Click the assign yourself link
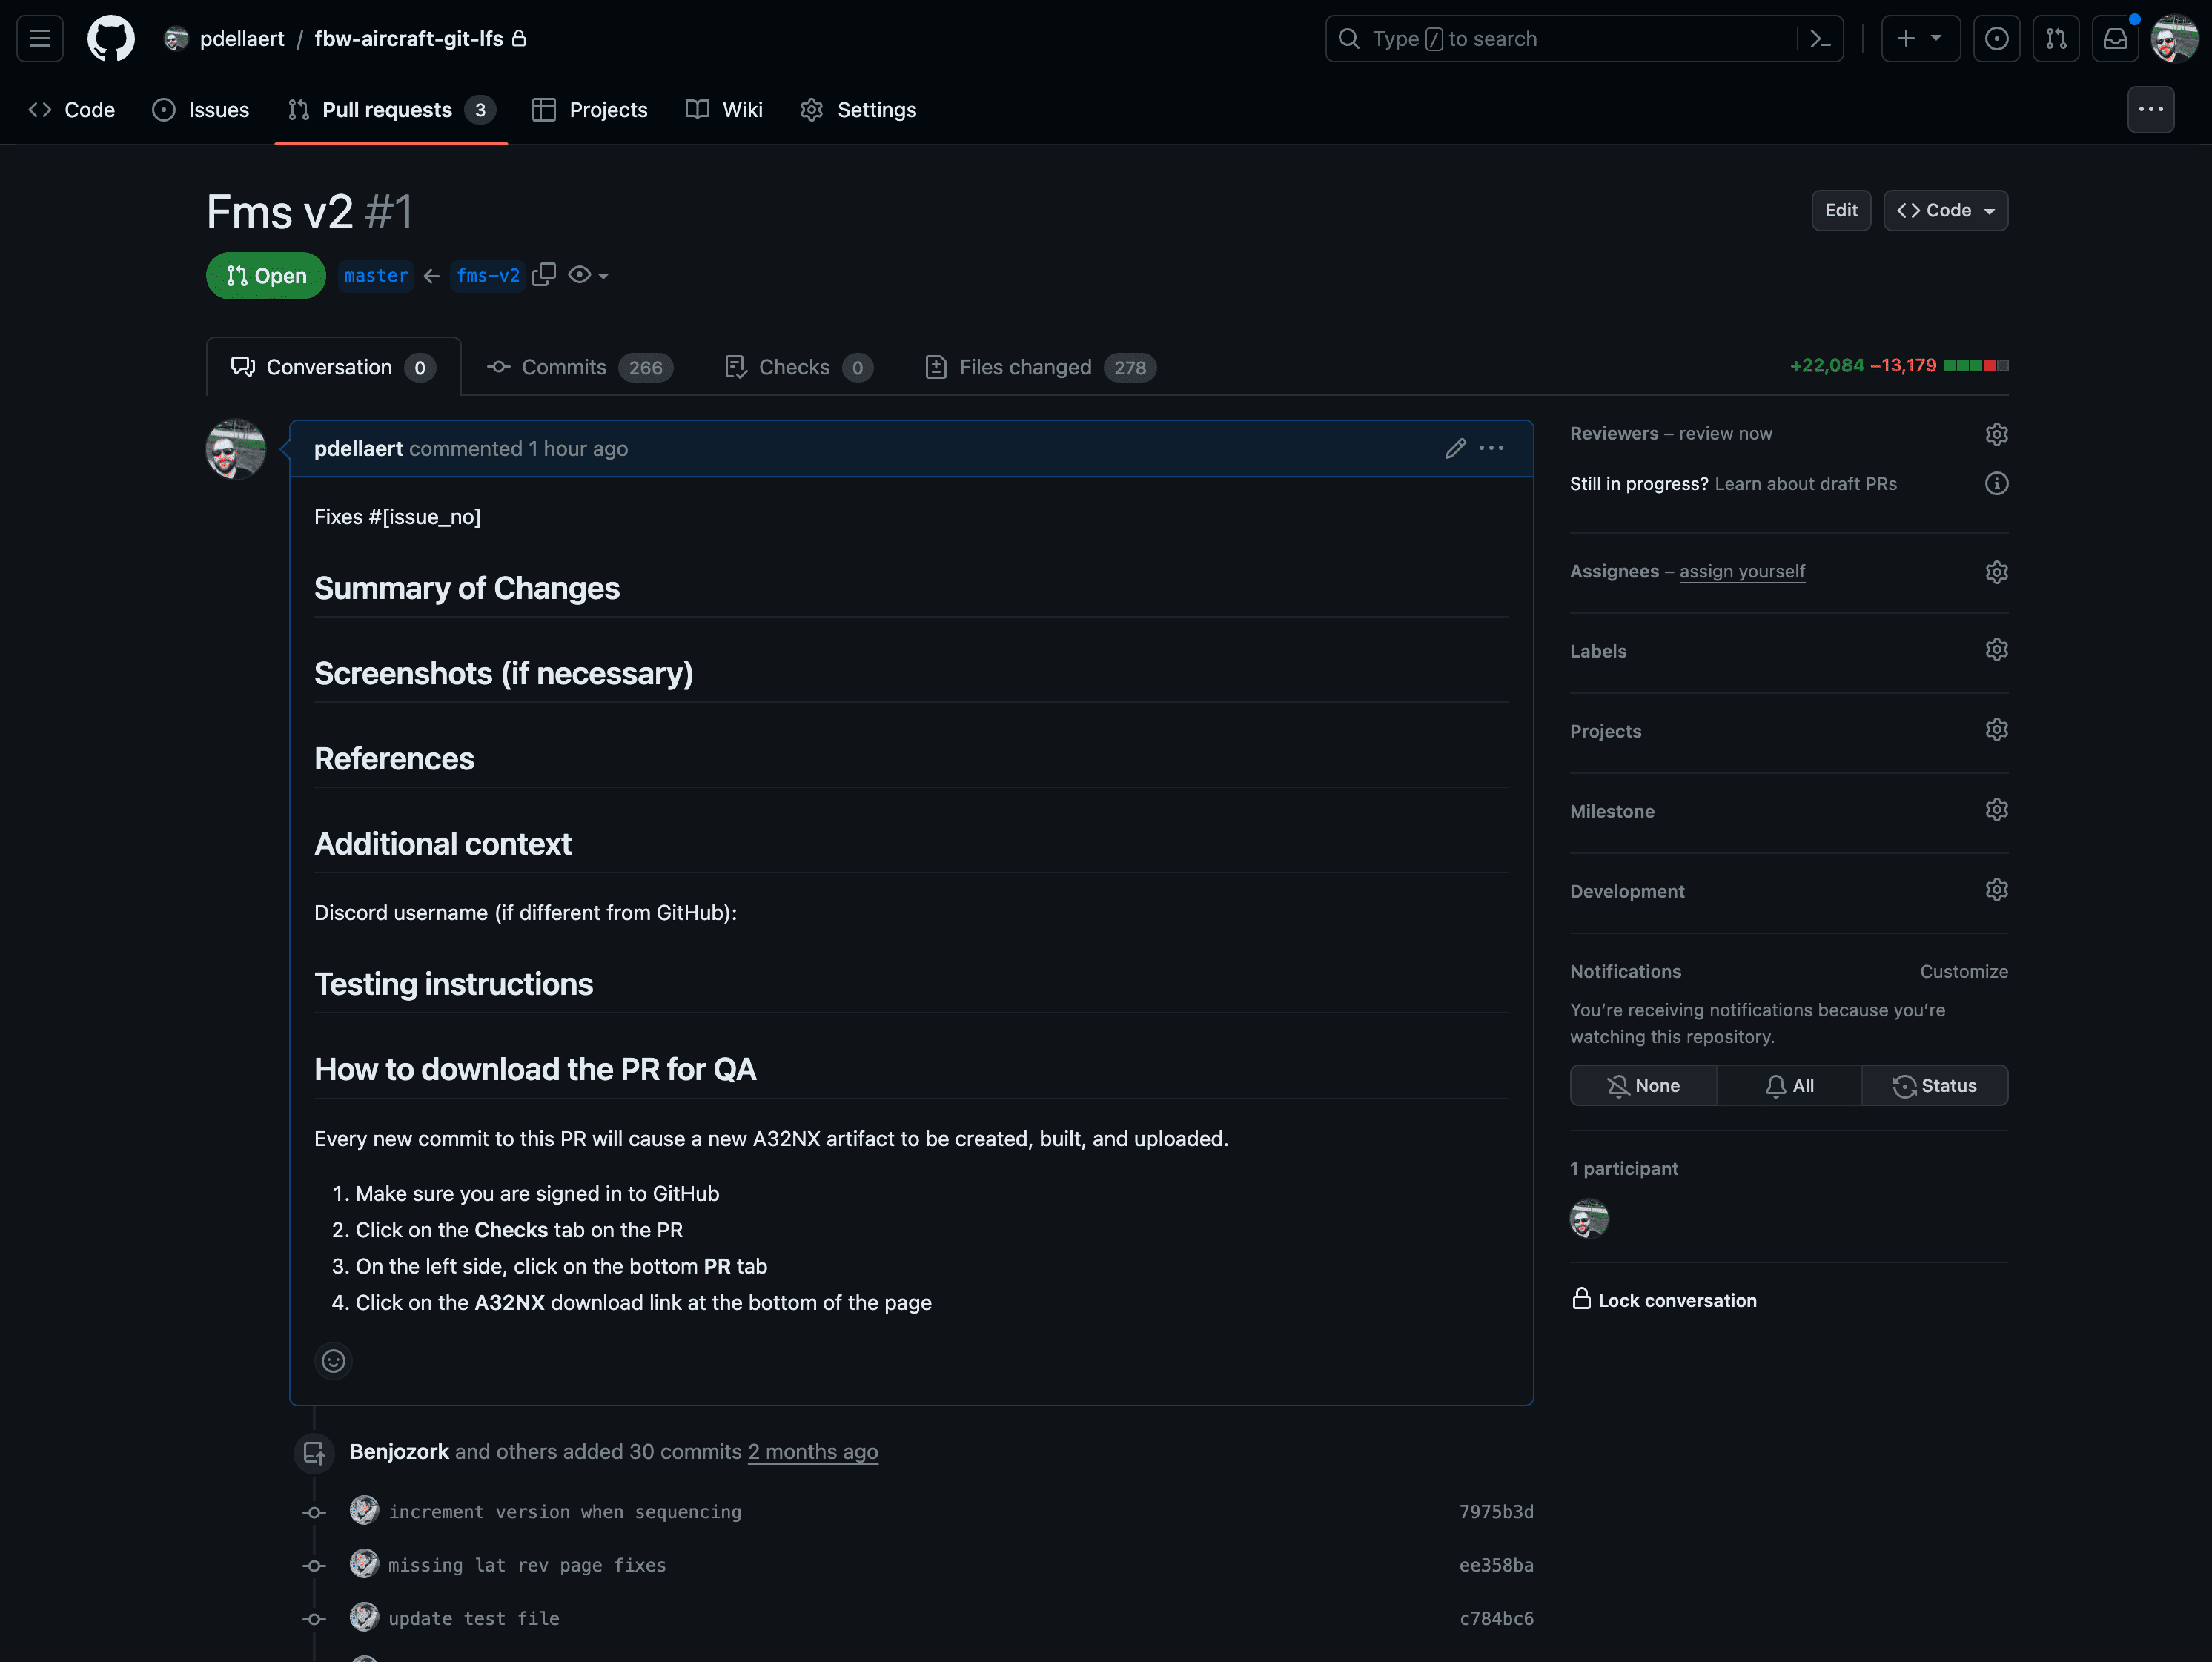Viewport: 2212px width, 1662px height. pyautogui.click(x=1741, y=571)
